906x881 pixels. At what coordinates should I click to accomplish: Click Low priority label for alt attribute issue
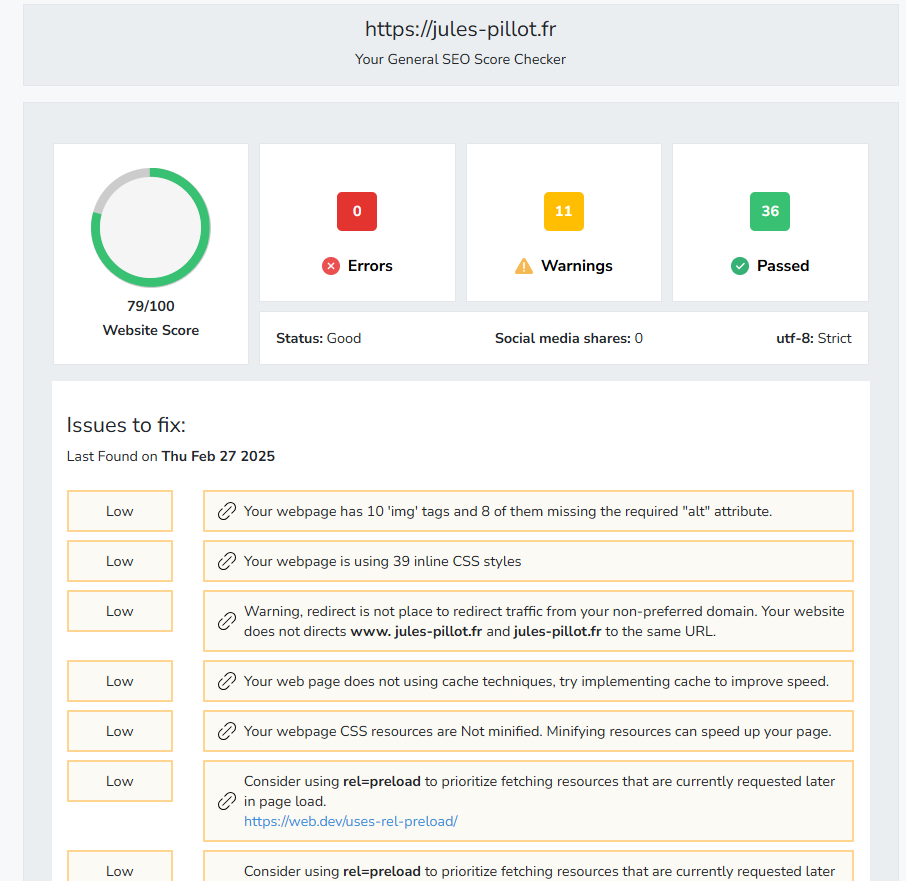tap(120, 511)
